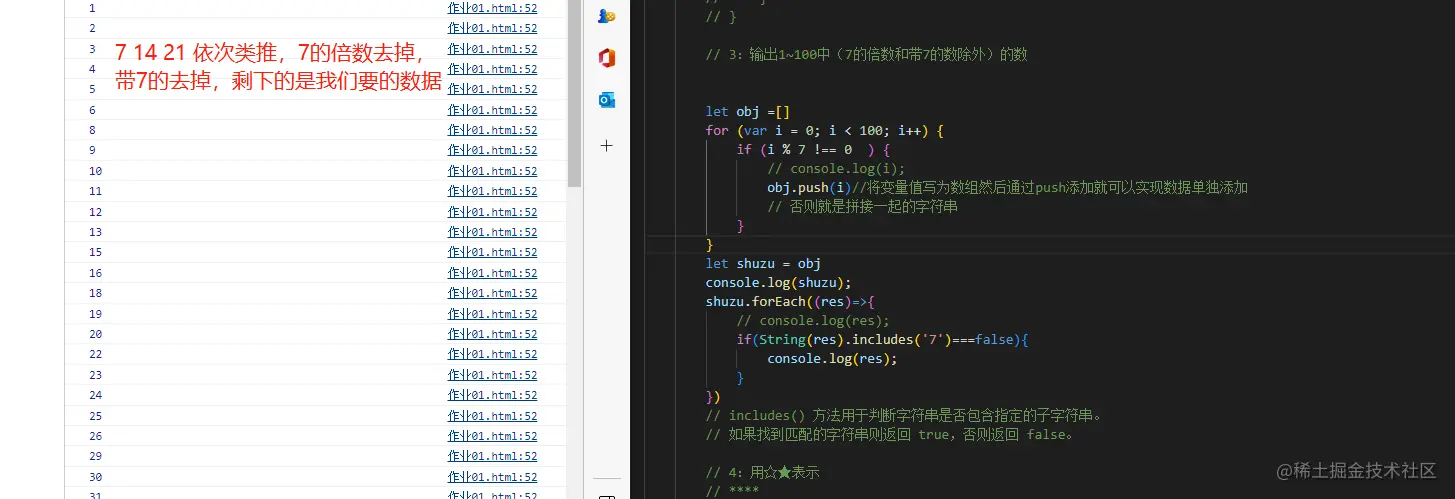
Task: Open the top sidebar icon above Office
Action: click(606, 15)
